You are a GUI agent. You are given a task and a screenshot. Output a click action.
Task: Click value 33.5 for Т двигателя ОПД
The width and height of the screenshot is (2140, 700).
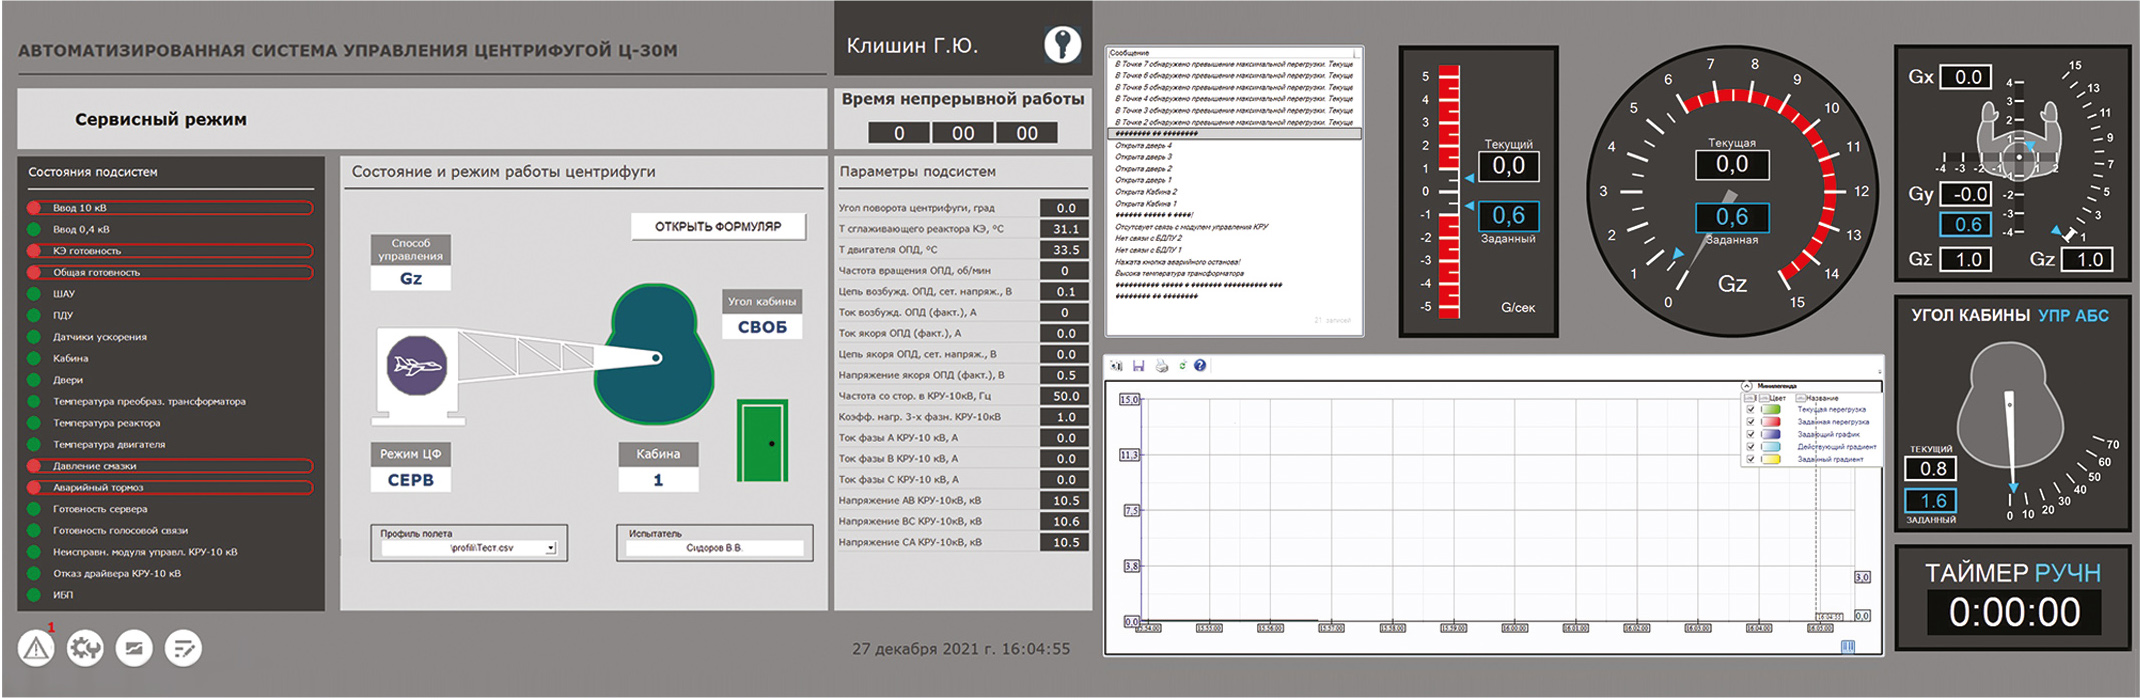click(1066, 250)
